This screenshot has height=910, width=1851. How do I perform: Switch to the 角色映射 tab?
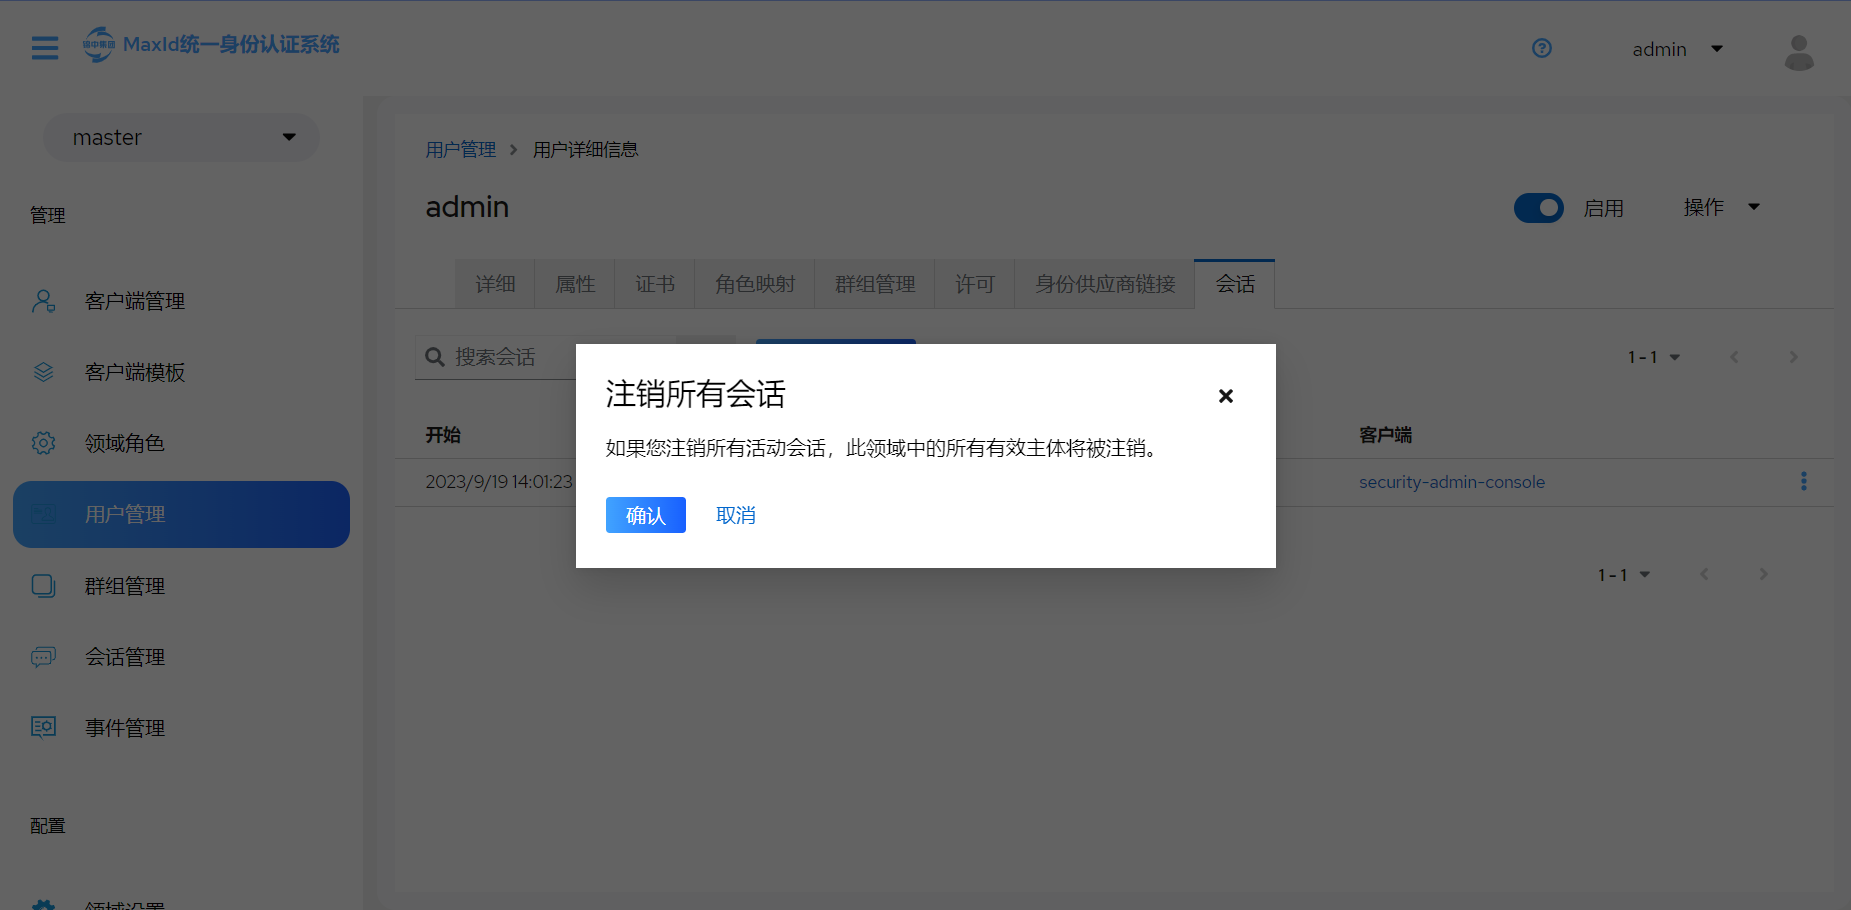click(755, 284)
